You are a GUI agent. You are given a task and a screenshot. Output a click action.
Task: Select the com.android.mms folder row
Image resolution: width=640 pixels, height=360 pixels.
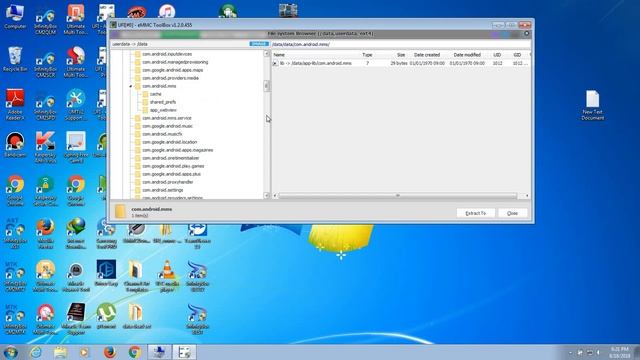[x=159, y=86]
